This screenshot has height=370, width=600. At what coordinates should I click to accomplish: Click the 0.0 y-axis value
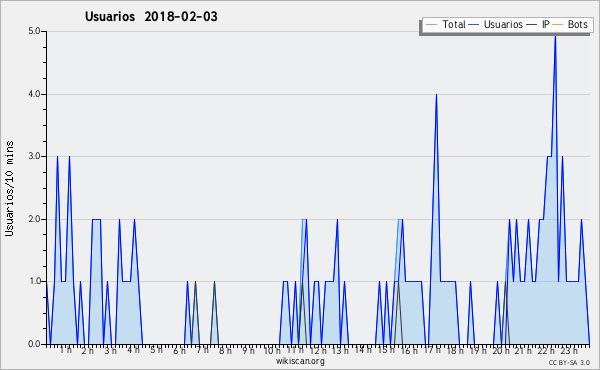[34, 344]
